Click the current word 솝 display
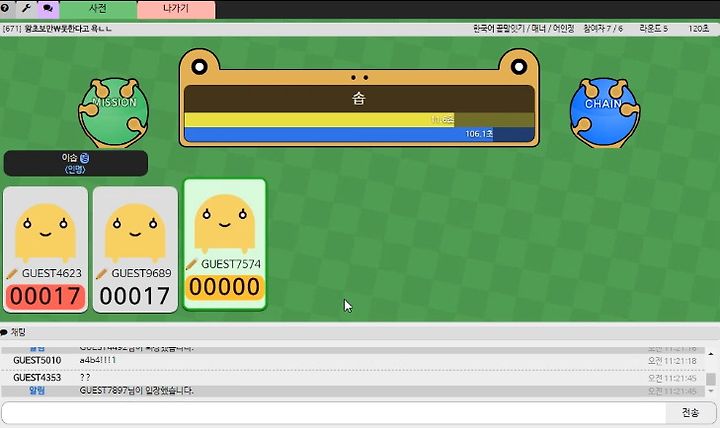Viewport: 720px width, 428px height. [359, 98]
